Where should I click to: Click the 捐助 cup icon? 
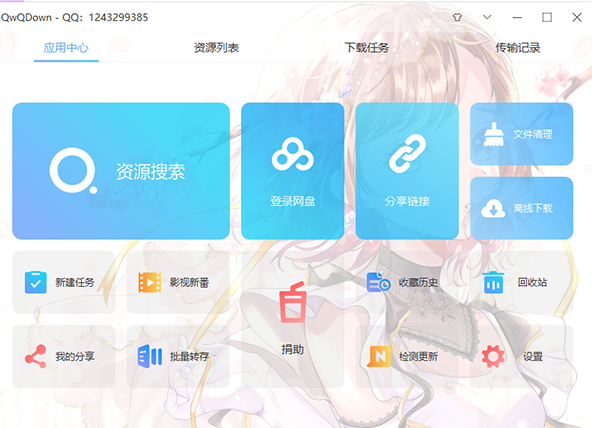click(293, 302)
